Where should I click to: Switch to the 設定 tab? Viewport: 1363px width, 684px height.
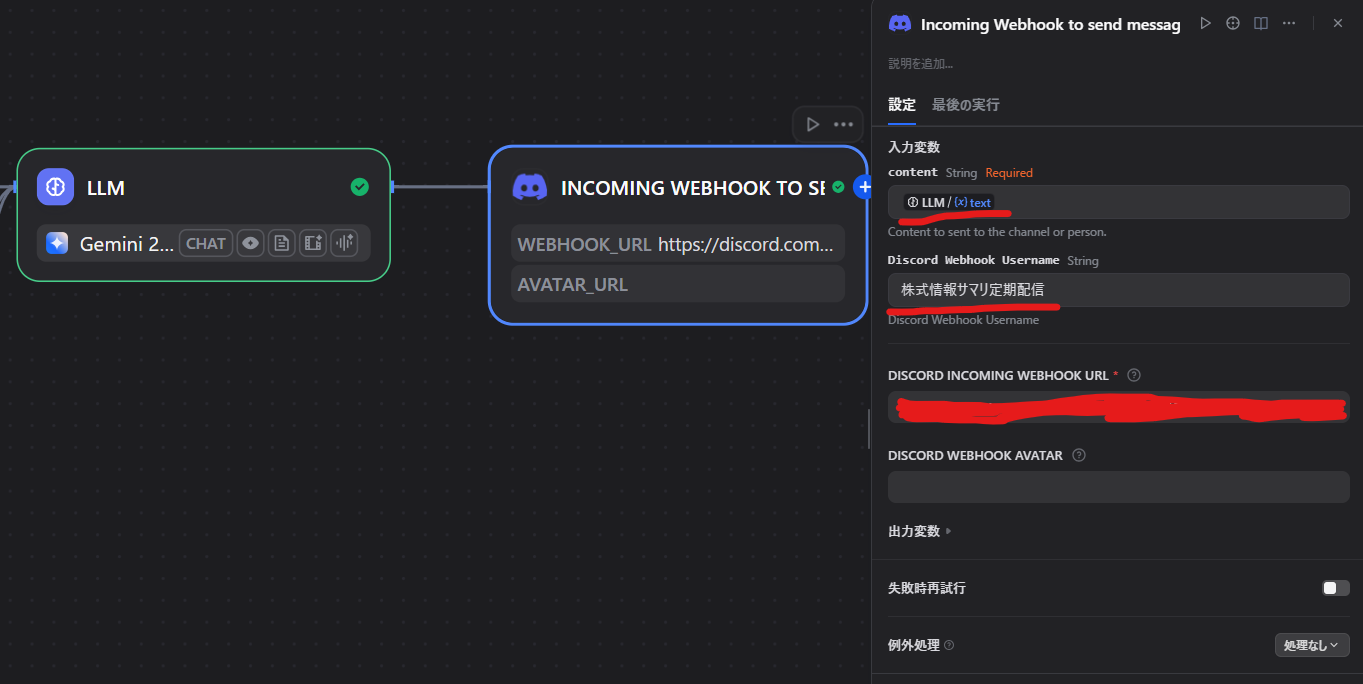902,104
